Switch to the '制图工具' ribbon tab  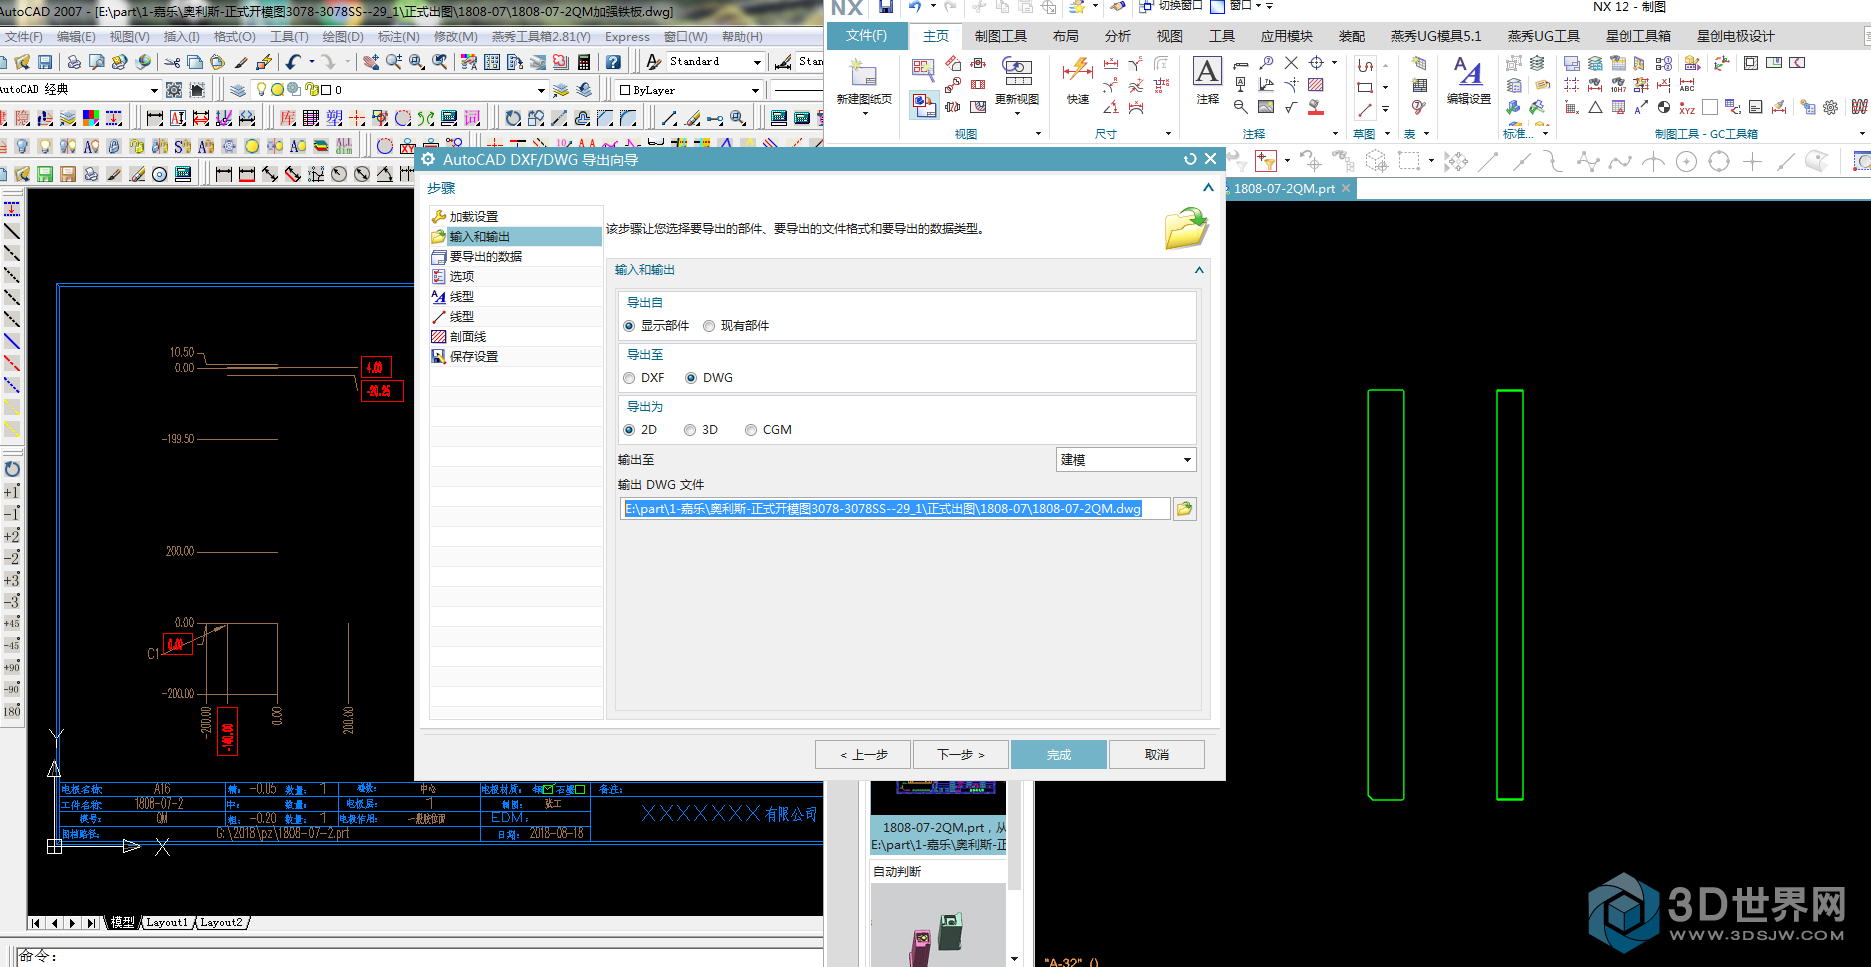pyautogui.click(x=1001, y=36)
